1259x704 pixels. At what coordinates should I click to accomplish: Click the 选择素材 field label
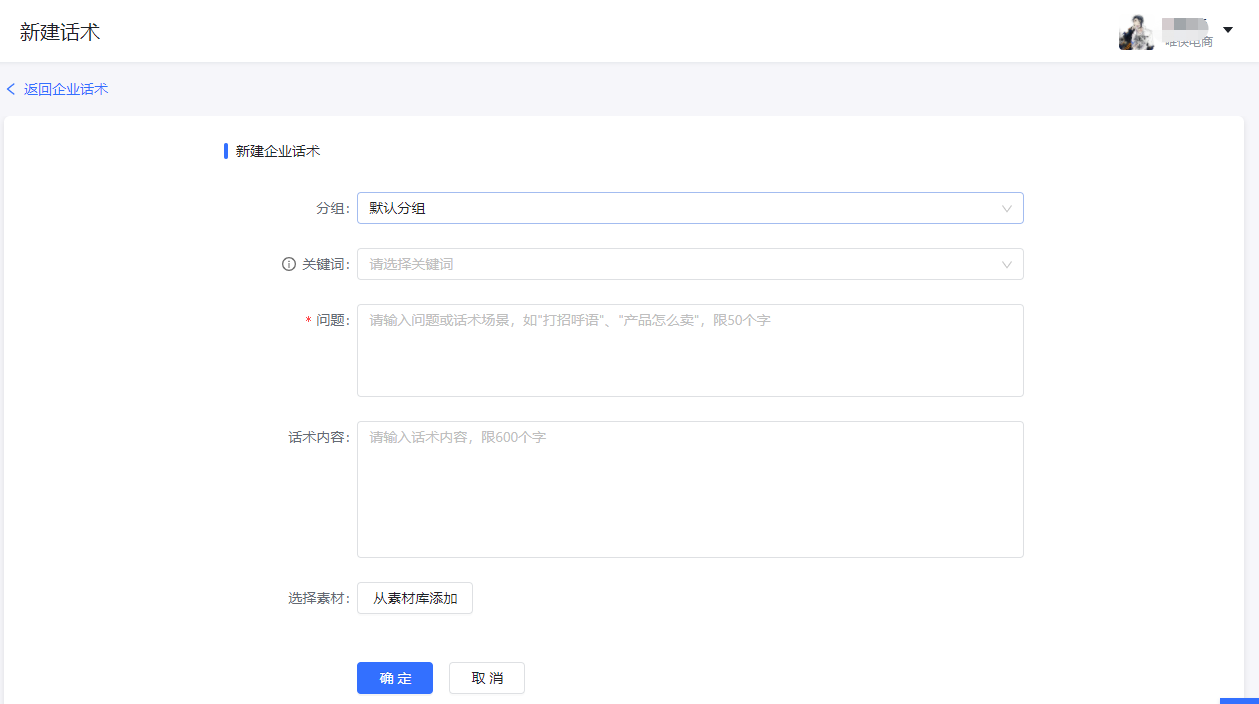[x=318, y=598]
